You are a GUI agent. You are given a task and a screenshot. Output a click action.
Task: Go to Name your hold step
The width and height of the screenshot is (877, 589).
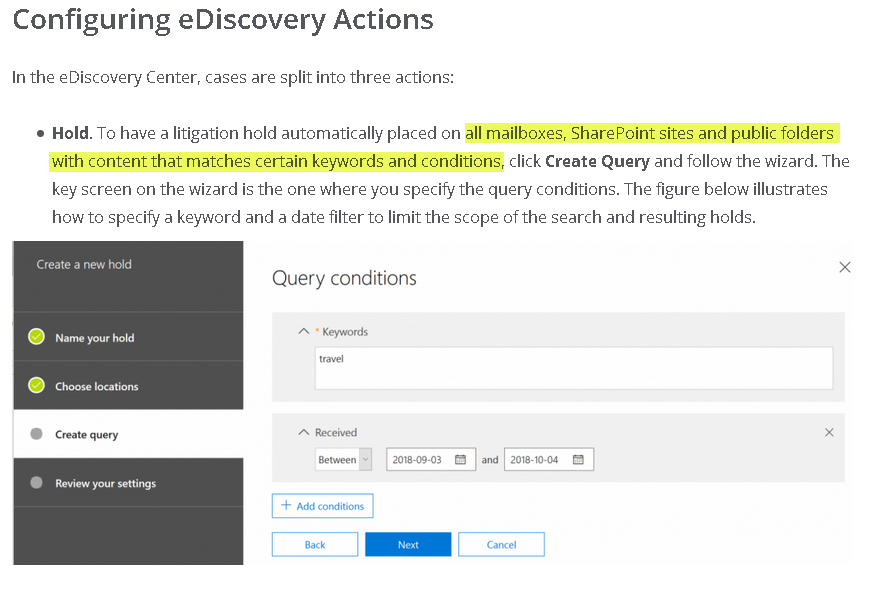pyautogui.click(x=128, y=337)
